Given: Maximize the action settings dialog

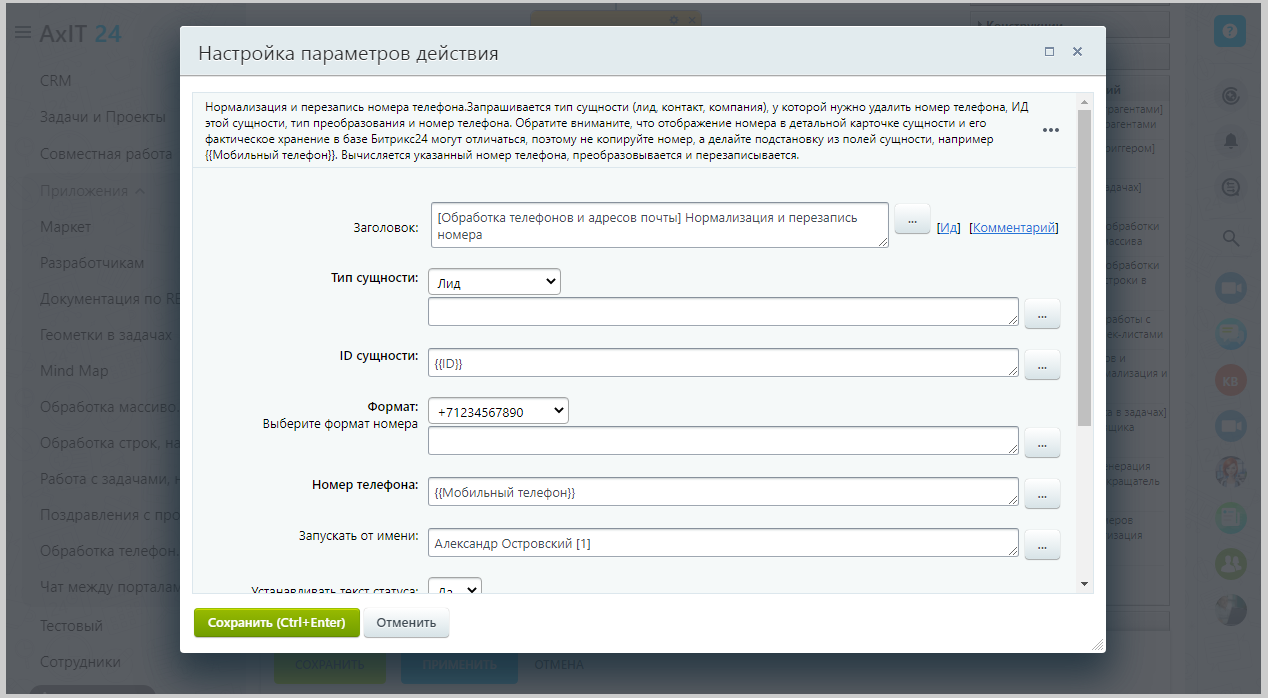Looking at the screenshot, I should [1049, 52].
